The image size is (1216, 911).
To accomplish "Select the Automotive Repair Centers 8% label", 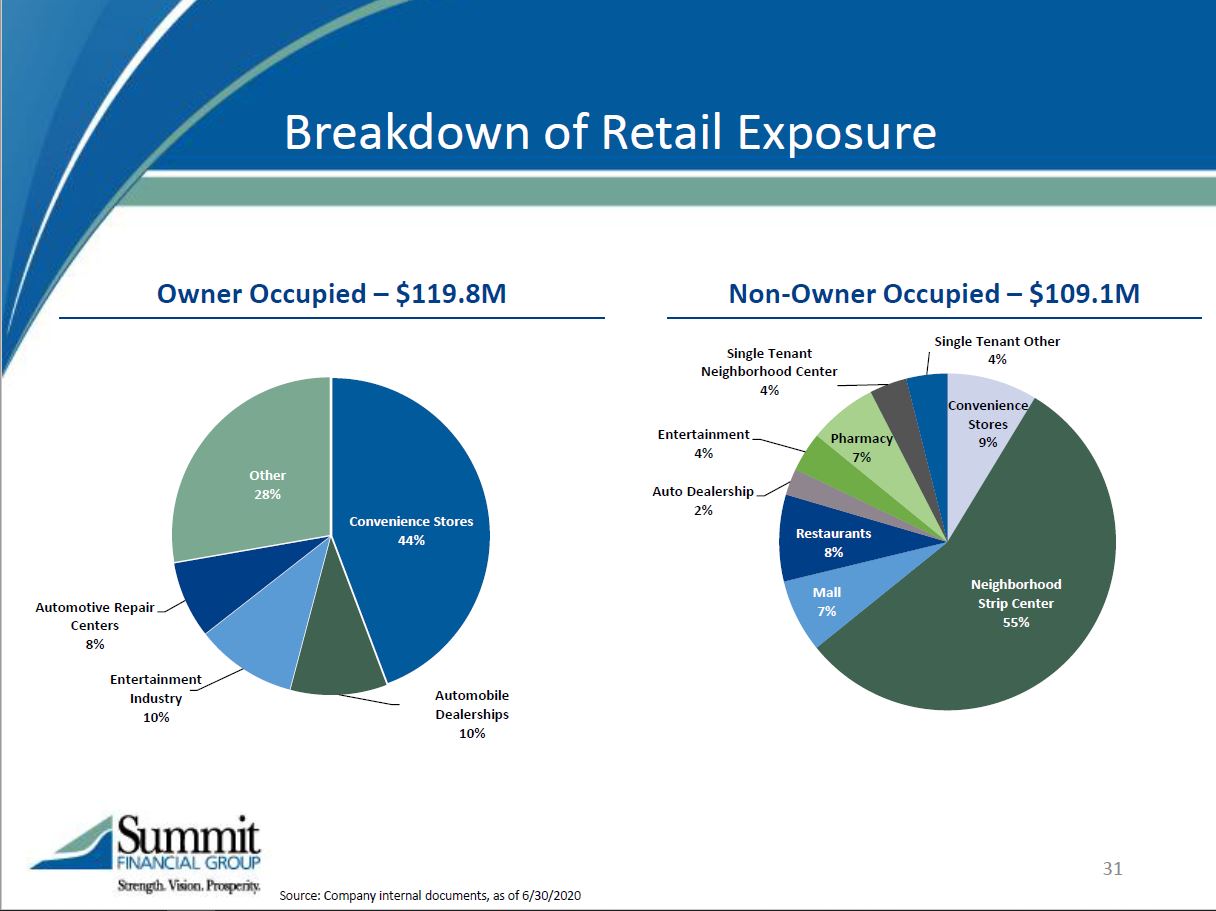I will (95, 625).
